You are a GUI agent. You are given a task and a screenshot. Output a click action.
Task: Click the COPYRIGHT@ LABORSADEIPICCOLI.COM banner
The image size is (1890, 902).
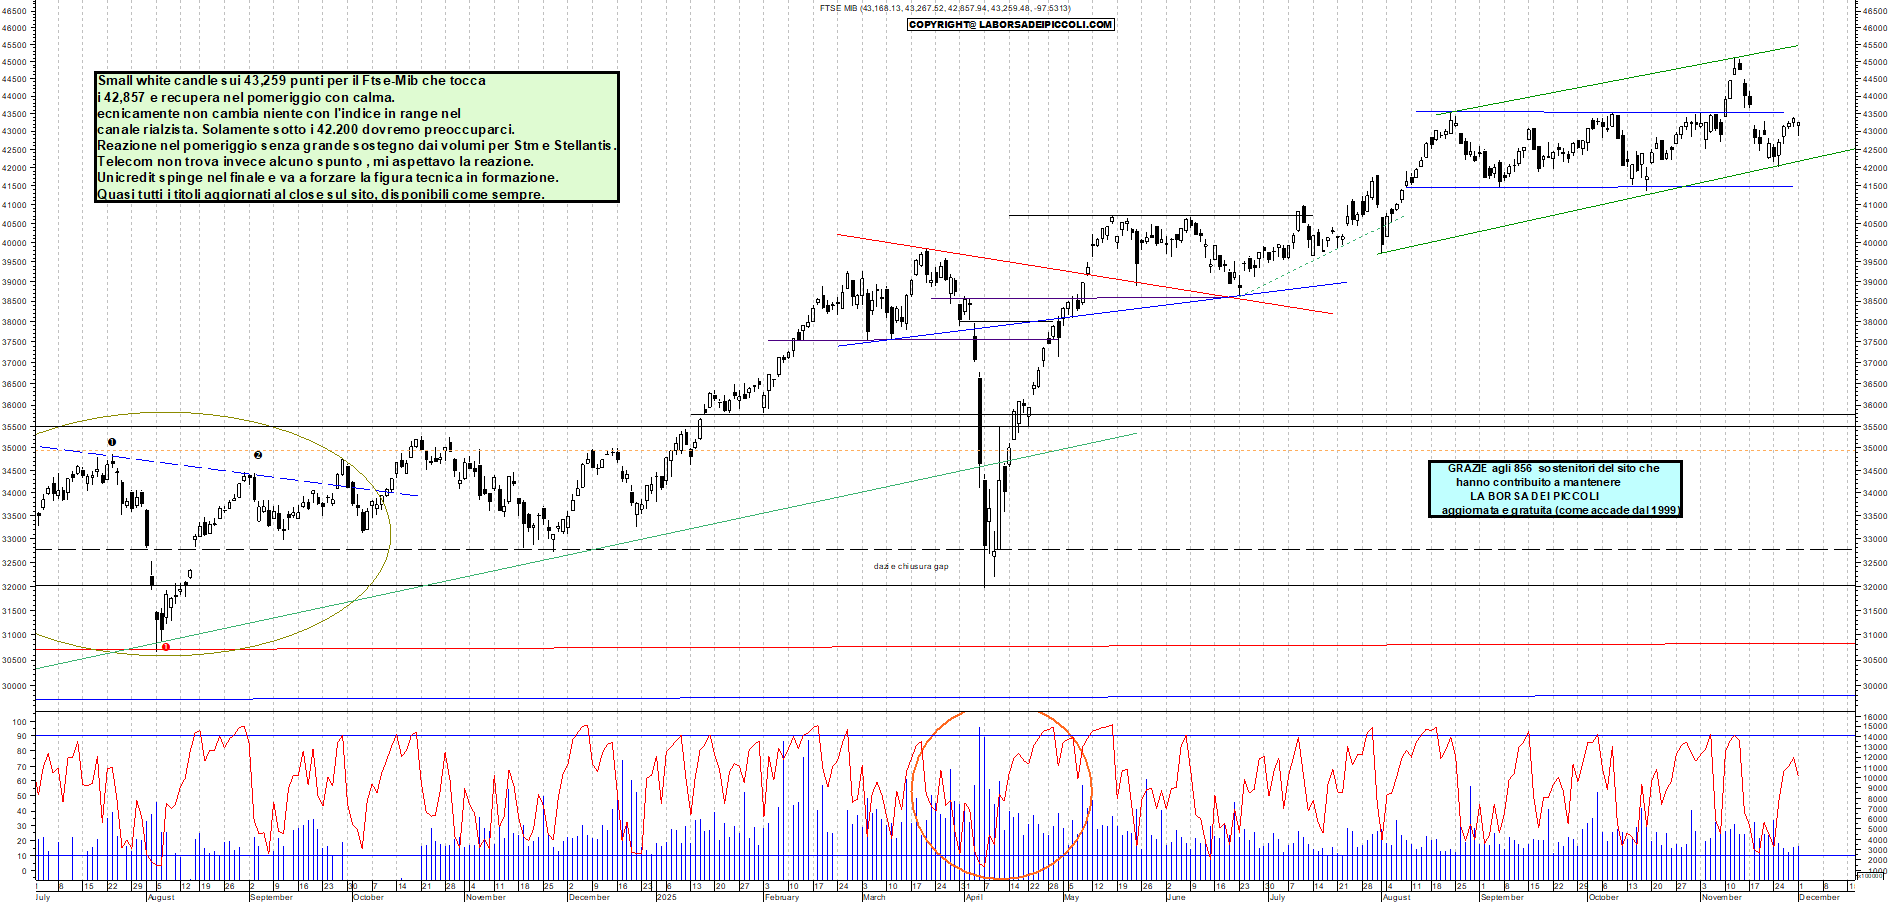[1012, 25]
